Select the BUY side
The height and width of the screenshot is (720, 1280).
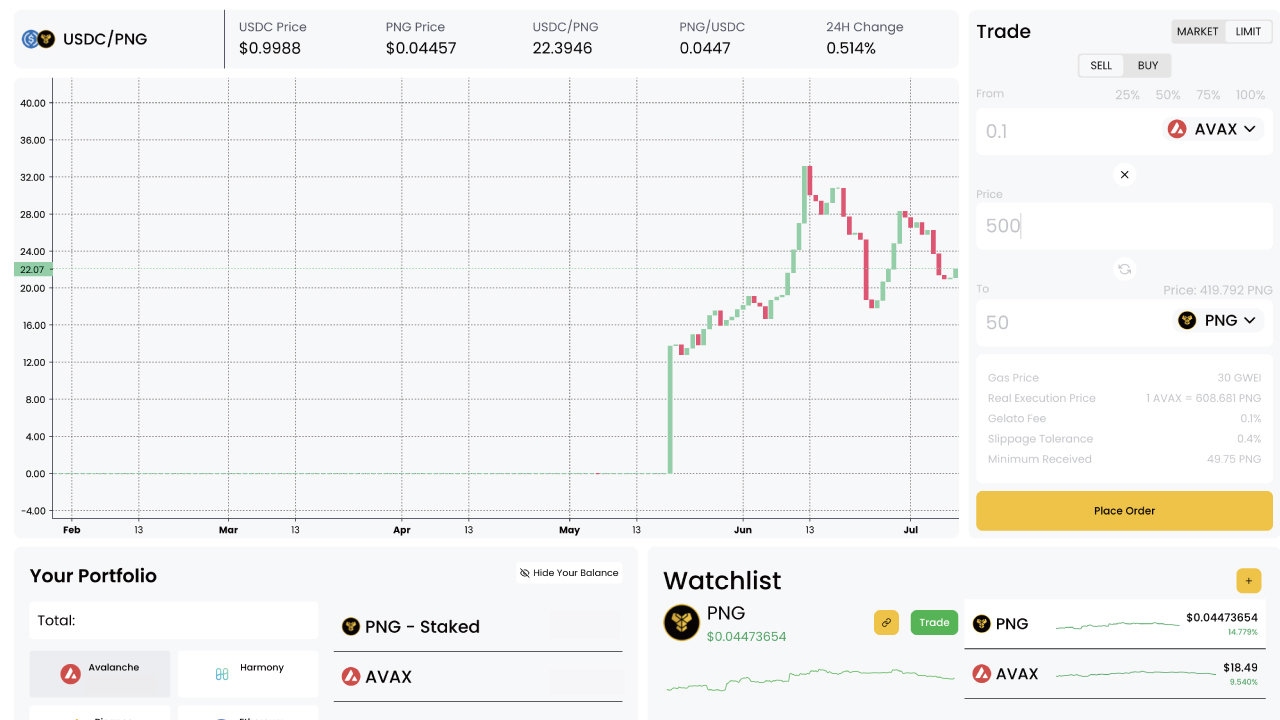[1148, 66]
